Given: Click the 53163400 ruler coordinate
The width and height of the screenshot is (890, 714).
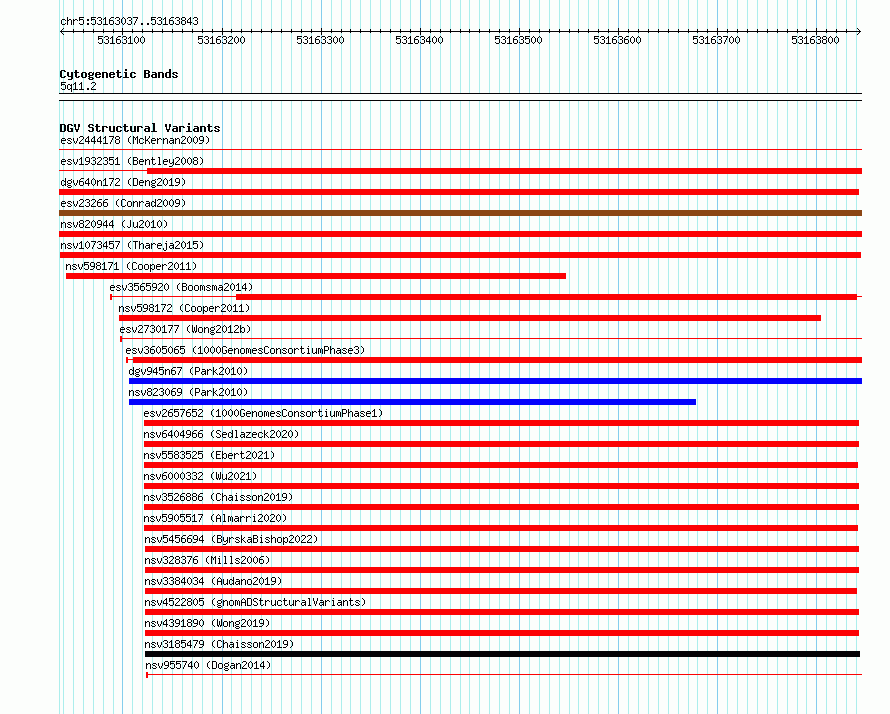Looking at the screenshot, I should pos(419,40).
